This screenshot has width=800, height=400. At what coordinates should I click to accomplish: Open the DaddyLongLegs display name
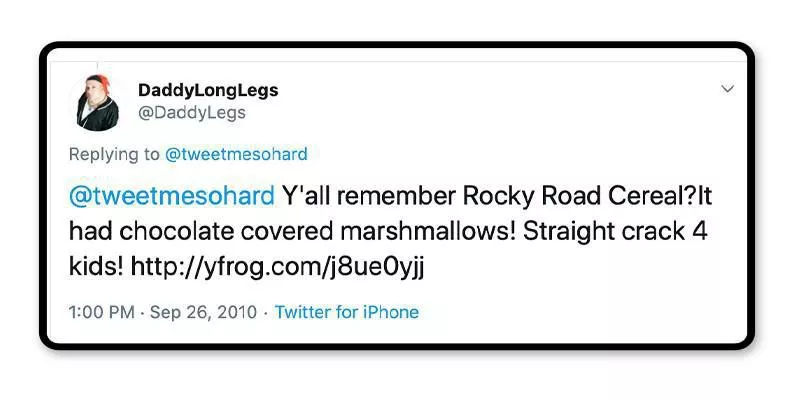(x=208, y=90)
